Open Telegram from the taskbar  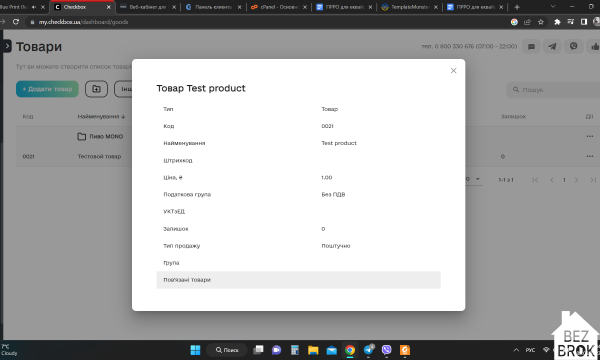368,350
